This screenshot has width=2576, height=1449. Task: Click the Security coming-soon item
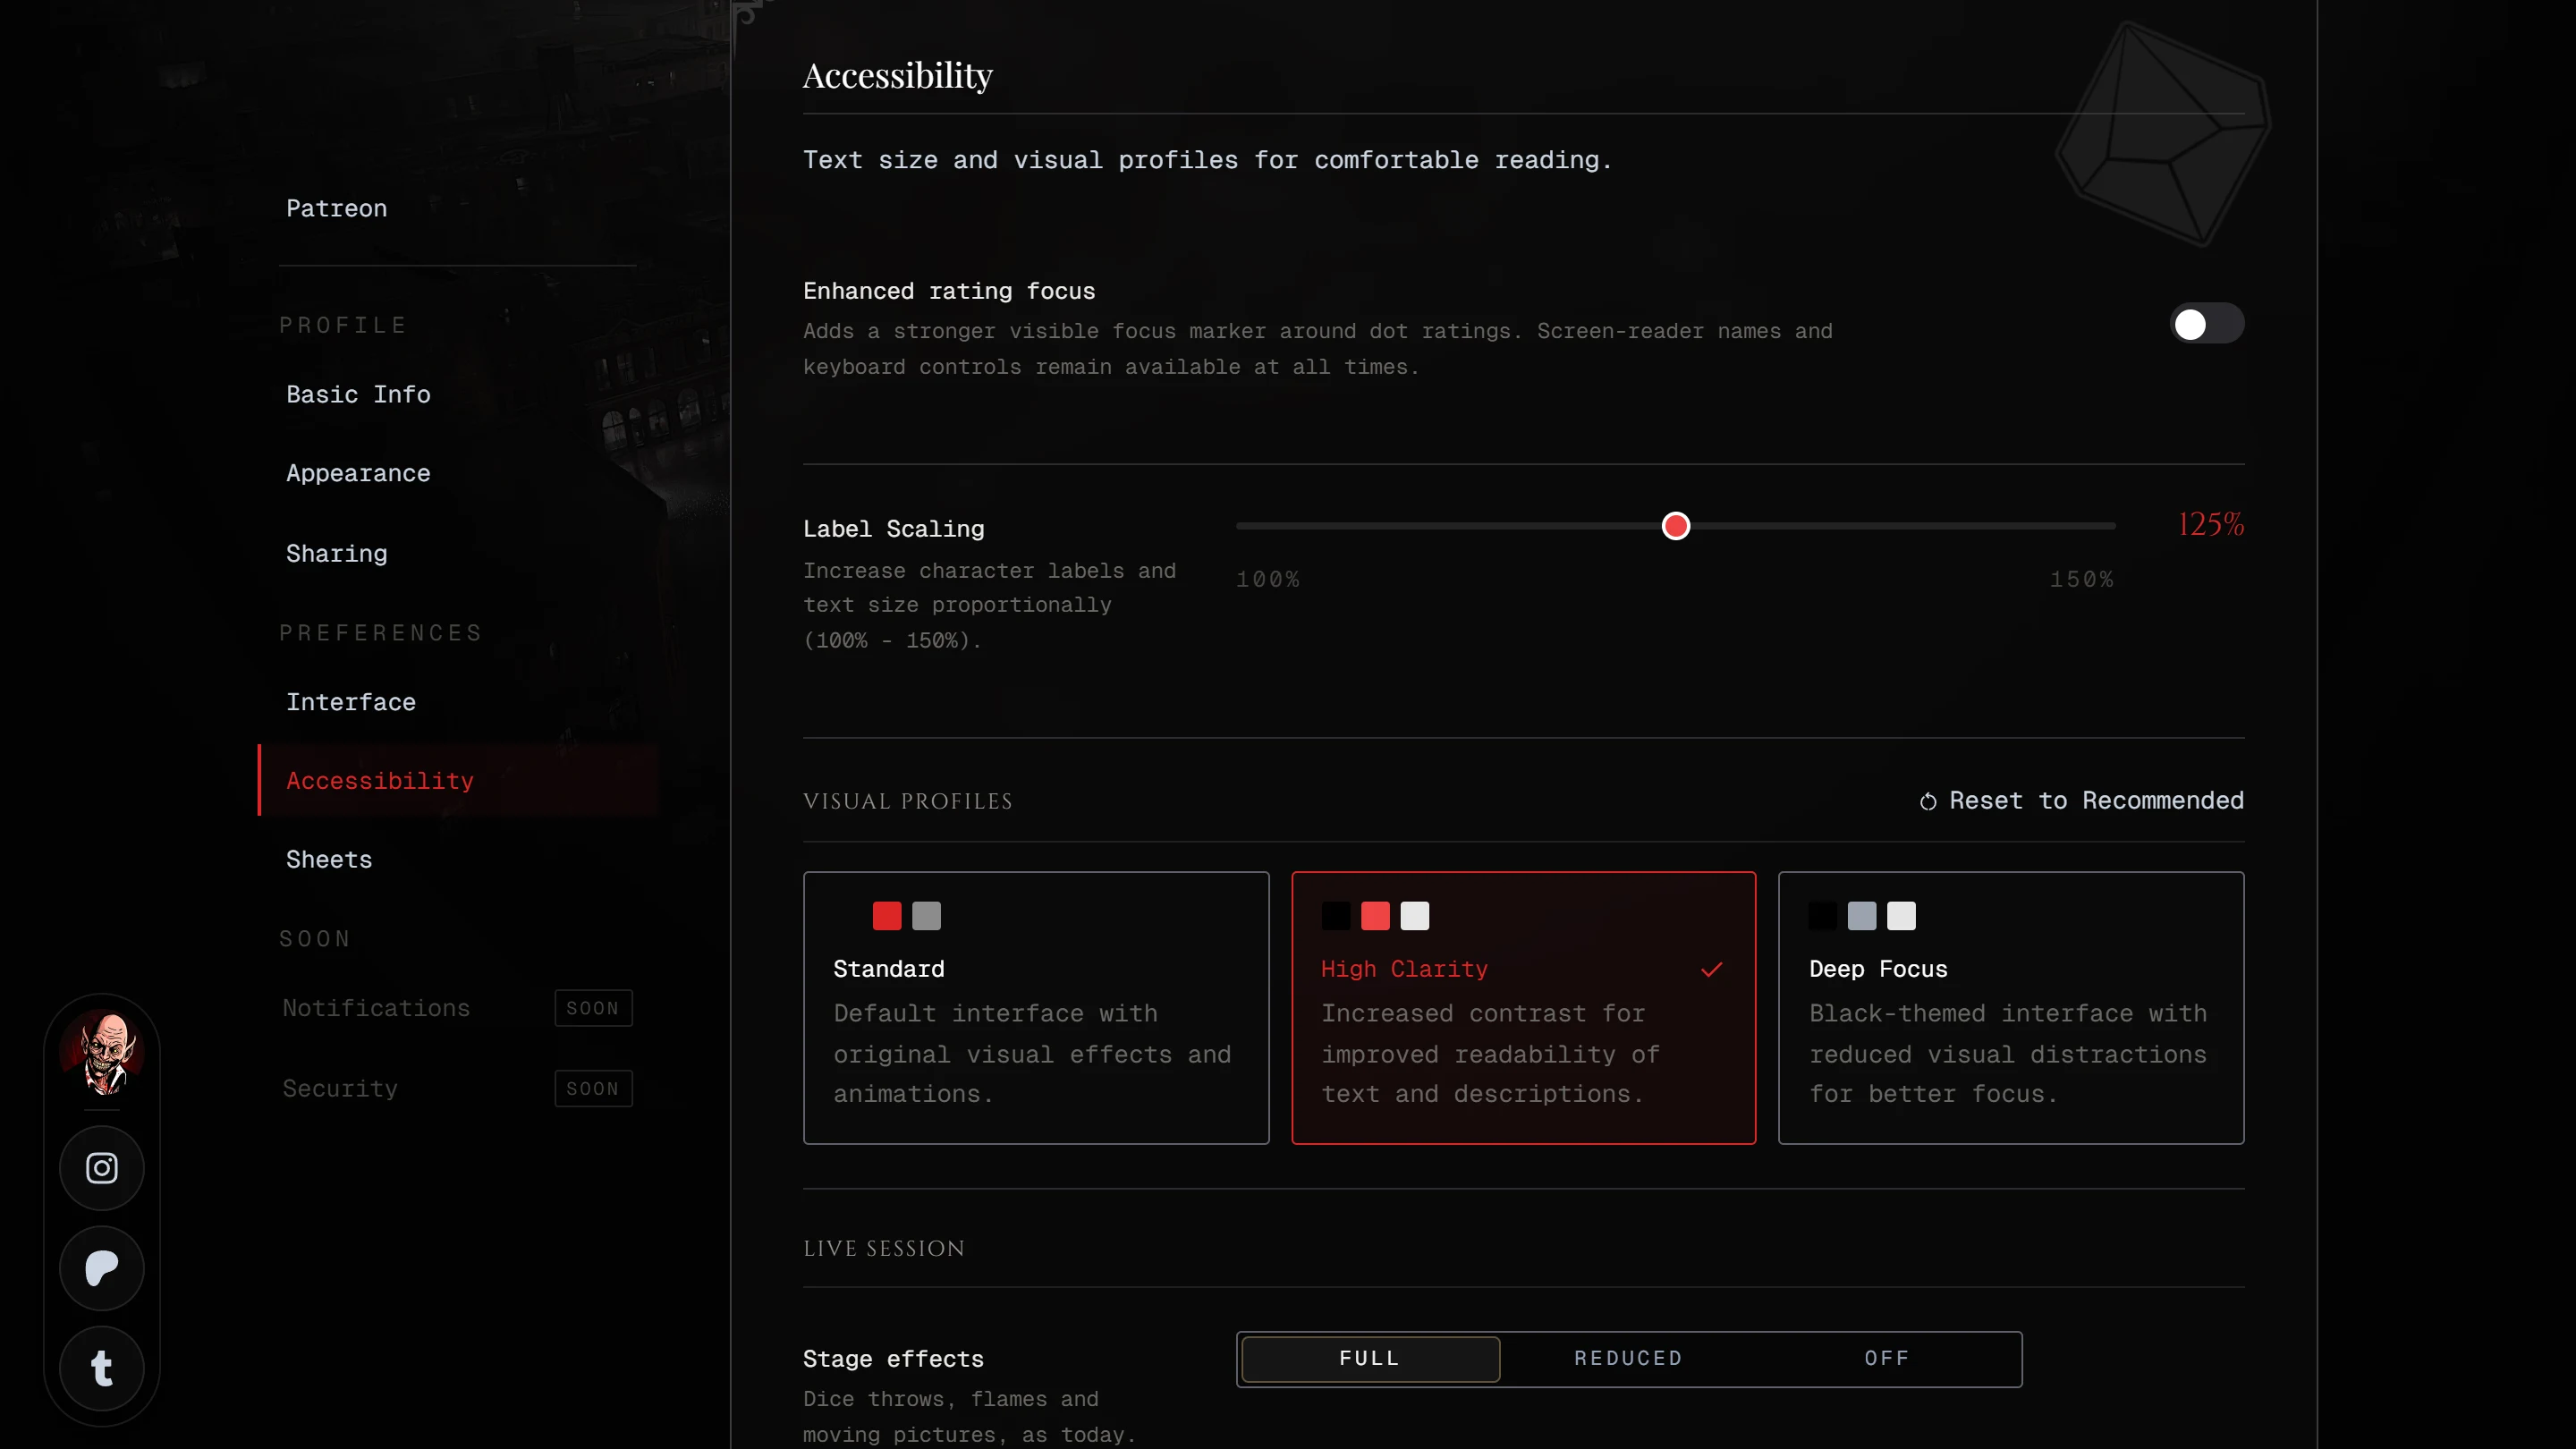point(458,1089)
